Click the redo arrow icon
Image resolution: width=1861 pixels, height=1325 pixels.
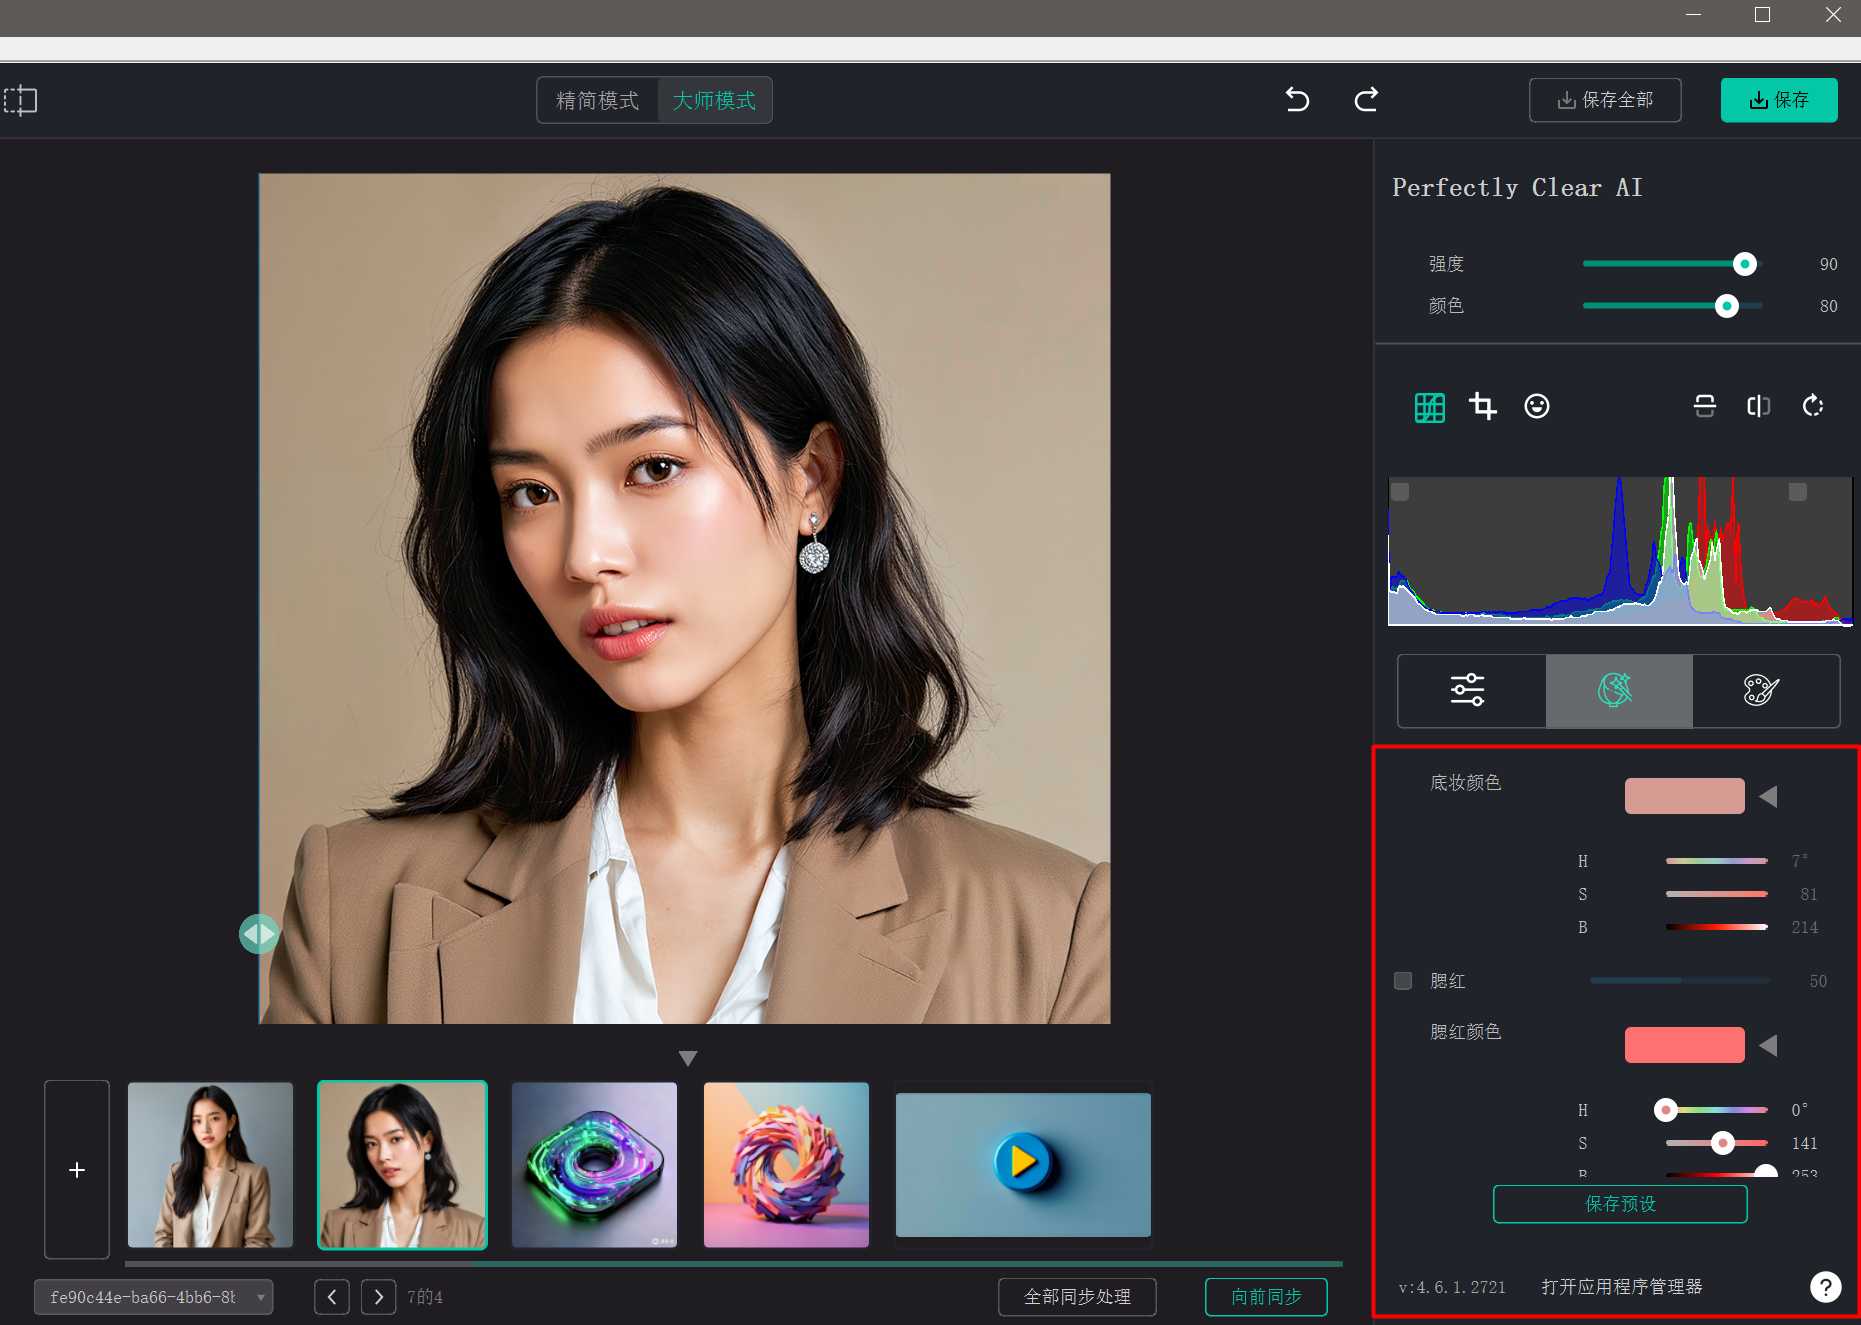tap(1366, 99)
